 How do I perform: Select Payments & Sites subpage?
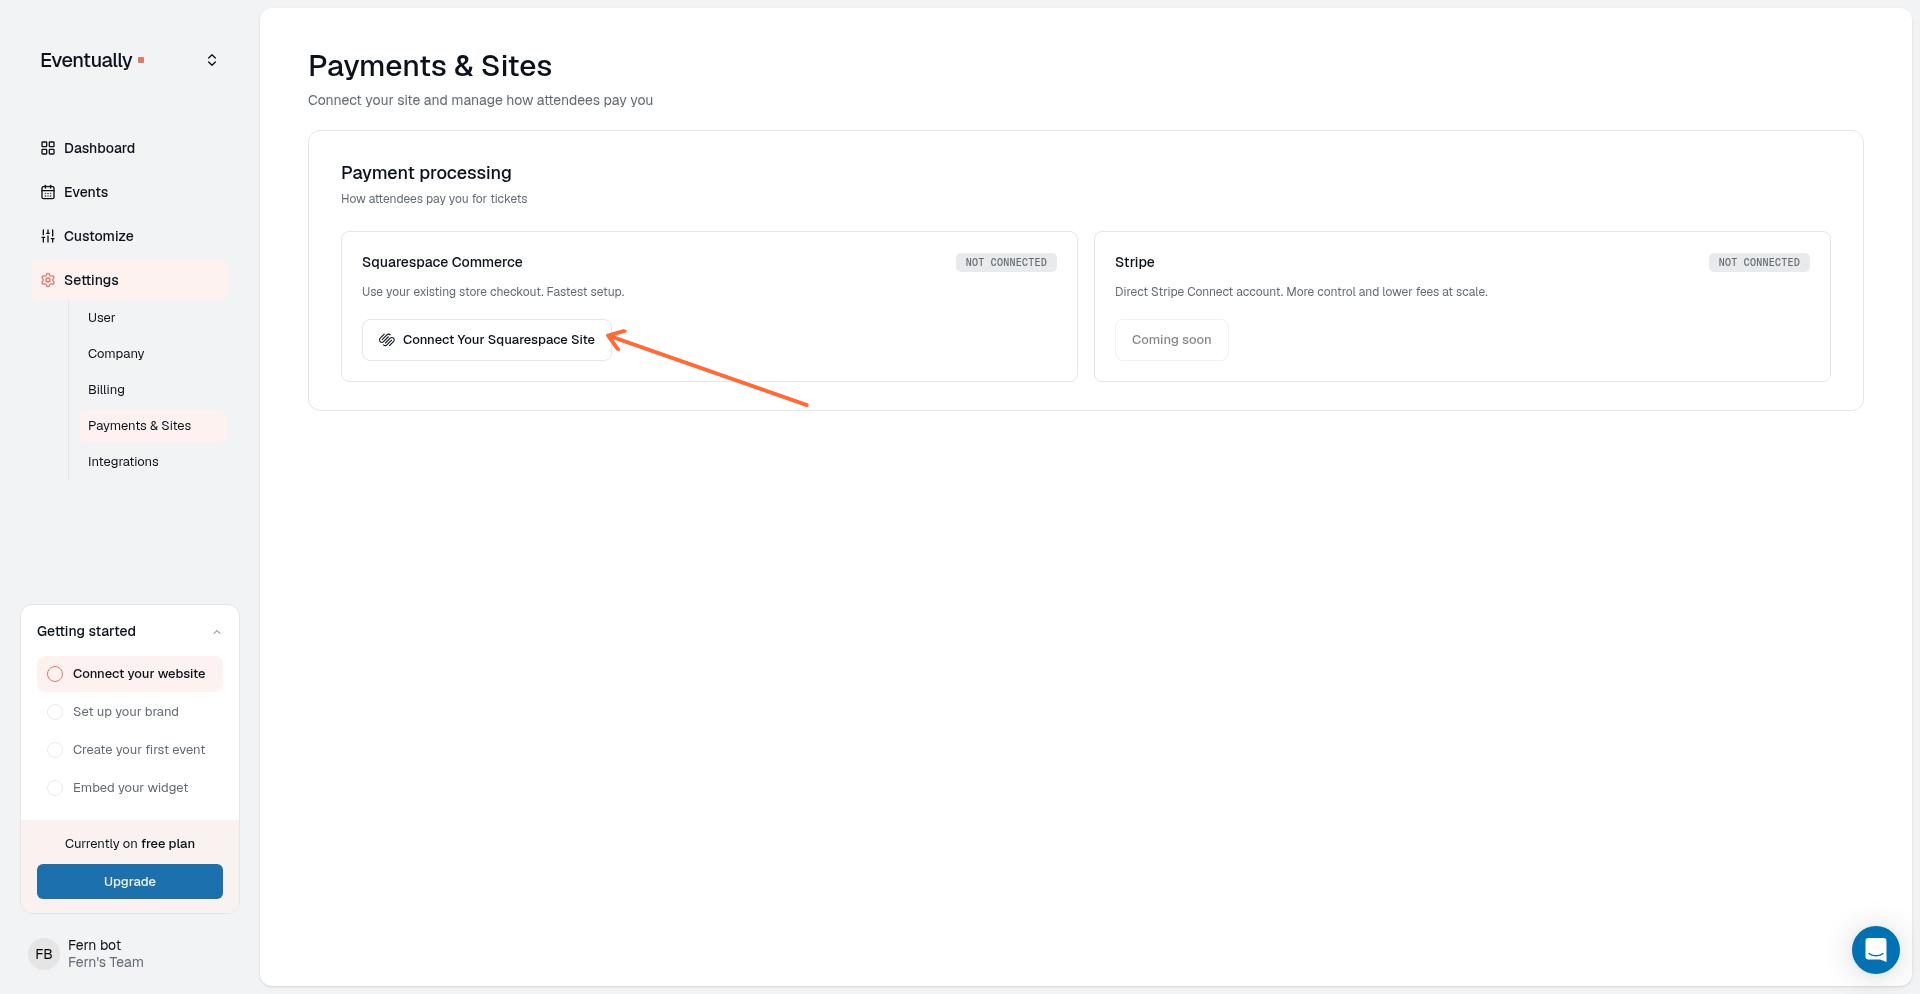[153, 426]
